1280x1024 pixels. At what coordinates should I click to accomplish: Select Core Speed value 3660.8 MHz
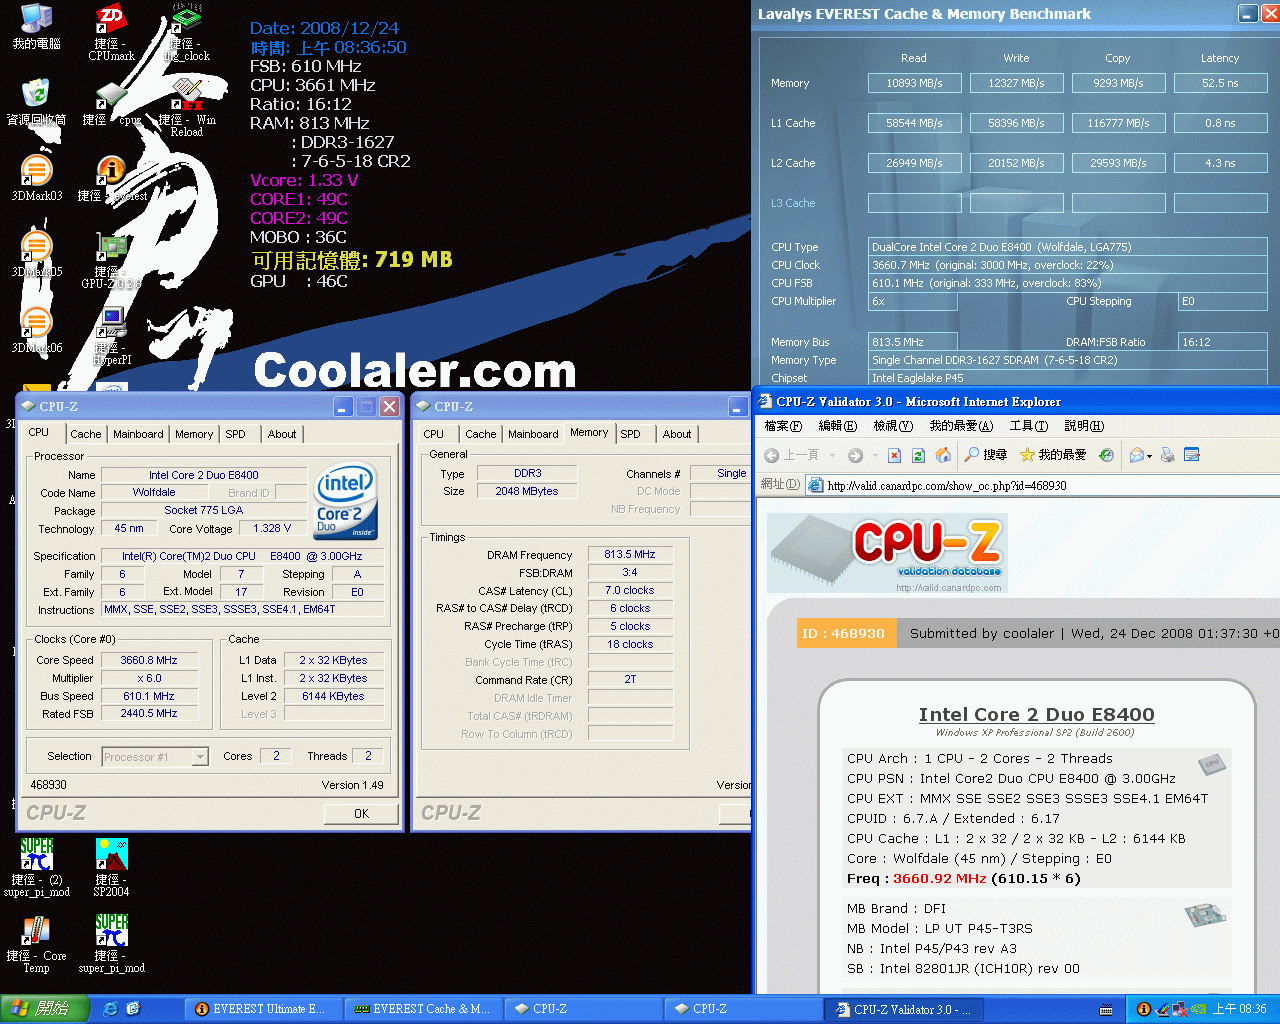pos(149,660)
